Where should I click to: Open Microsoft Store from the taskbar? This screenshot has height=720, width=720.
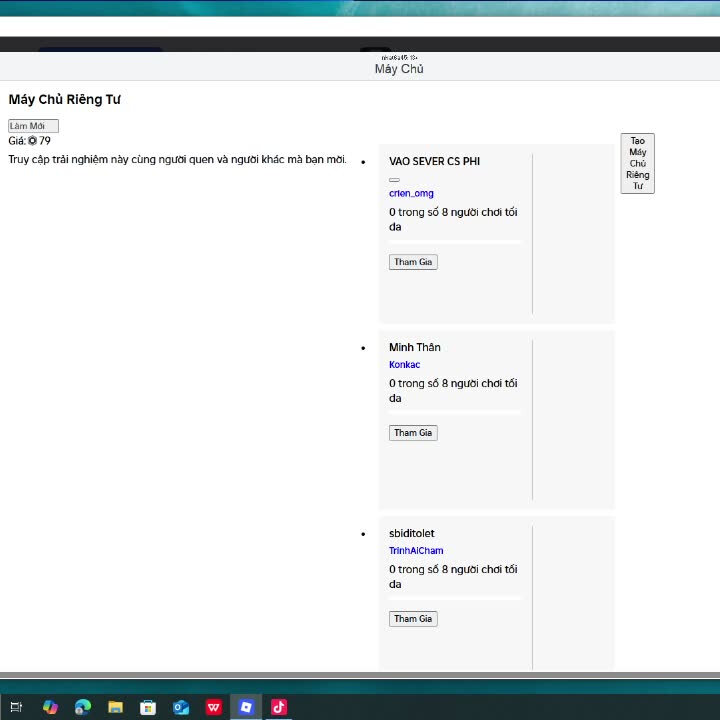[x=148, y=707]
